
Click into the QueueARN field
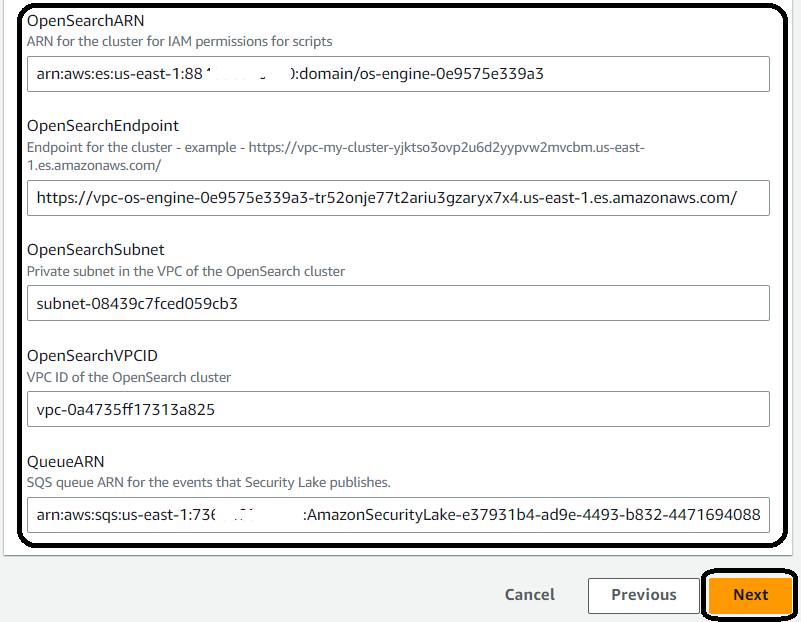coord(398,515)
